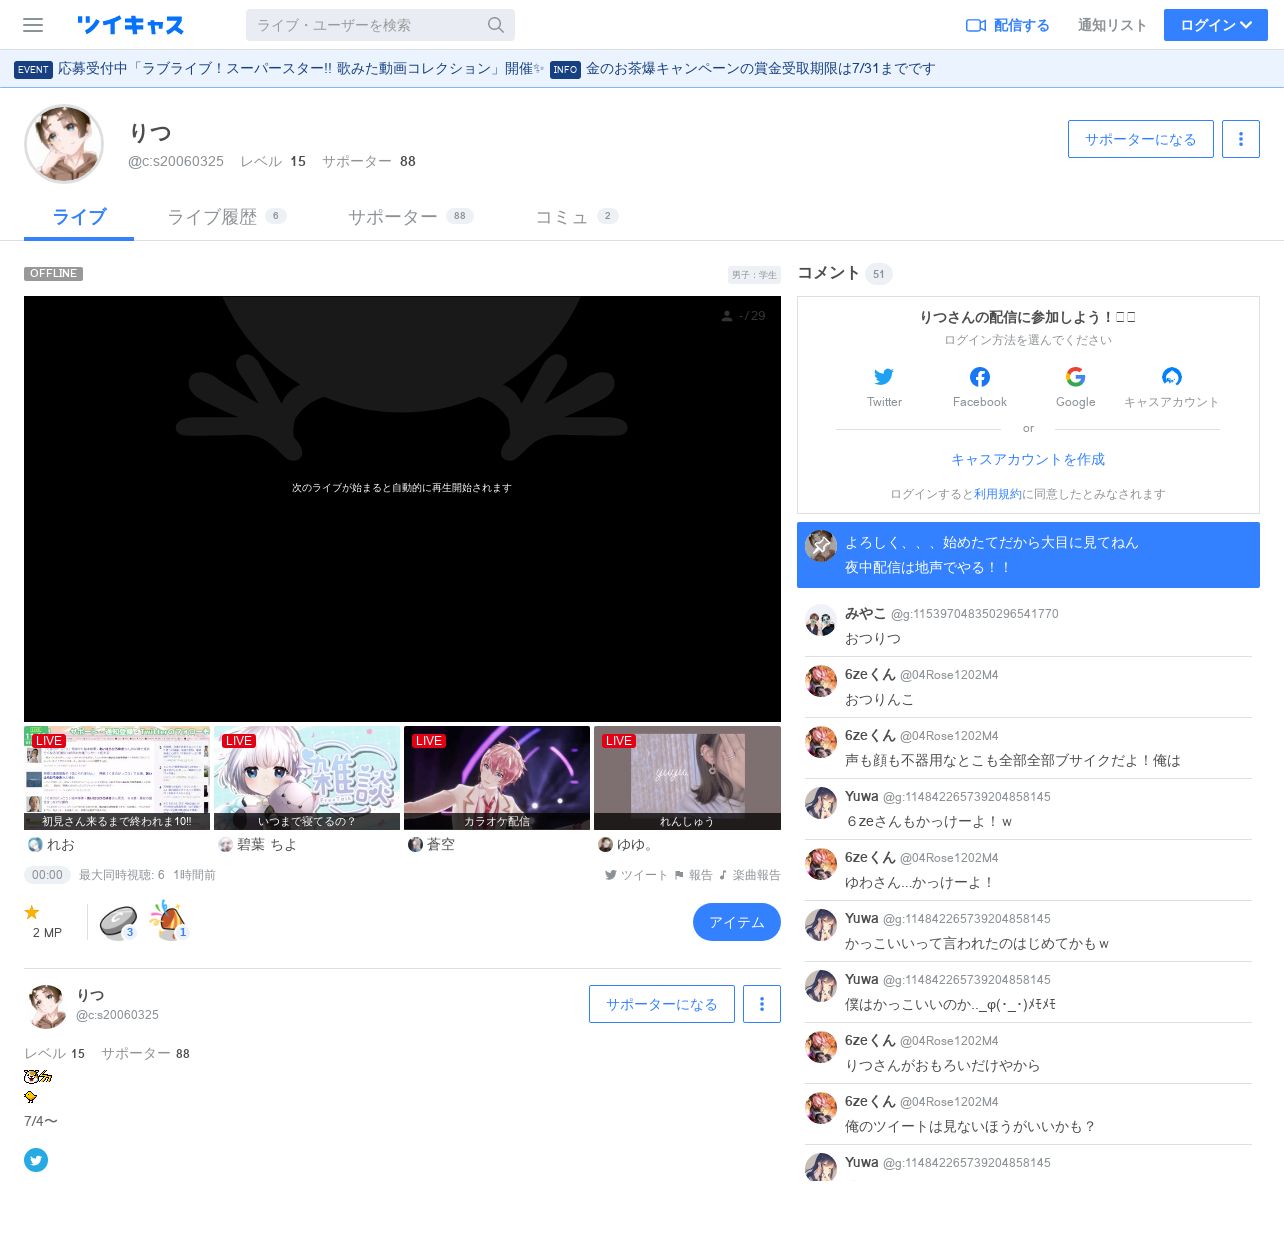This screenshot has width=1284, height=1245.
Task: Click the party popper item icon
Action: pyautogui.click(x=168, y=920)
